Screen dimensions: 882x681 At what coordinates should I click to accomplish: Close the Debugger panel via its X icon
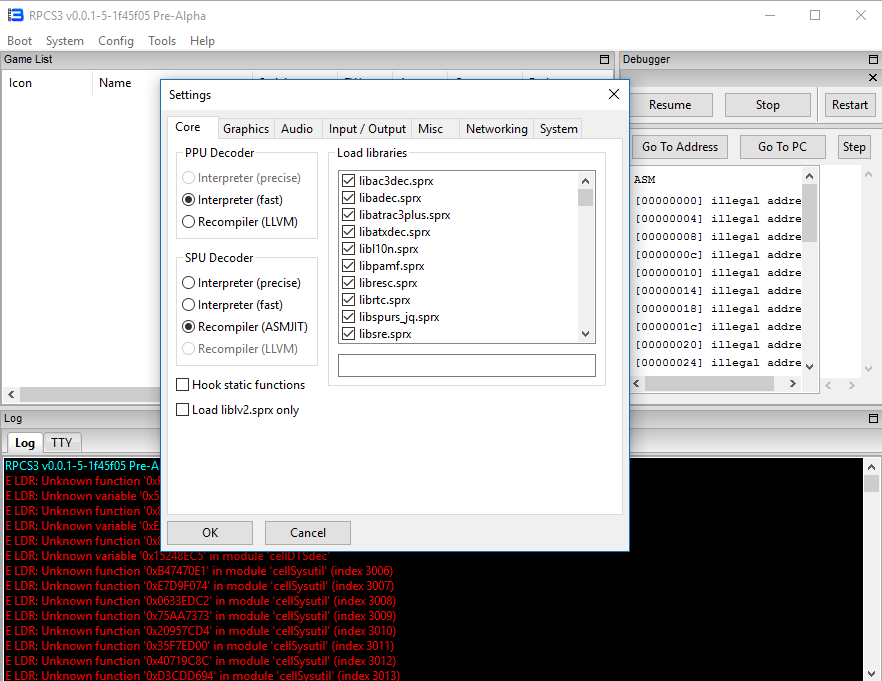tap(872, 78)
